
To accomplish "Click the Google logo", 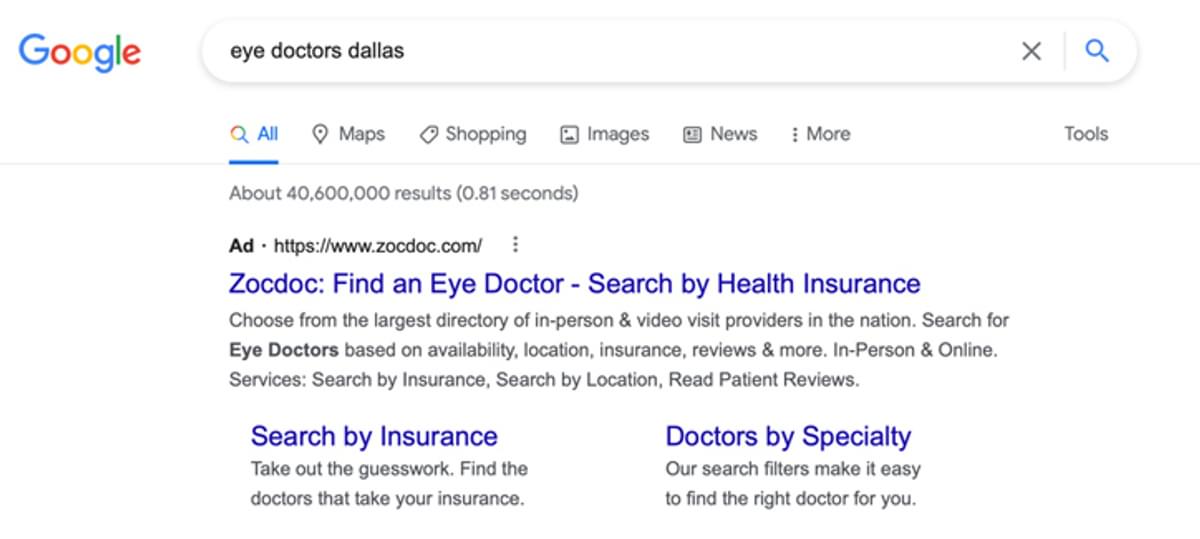I will click(x=80, y=51).
